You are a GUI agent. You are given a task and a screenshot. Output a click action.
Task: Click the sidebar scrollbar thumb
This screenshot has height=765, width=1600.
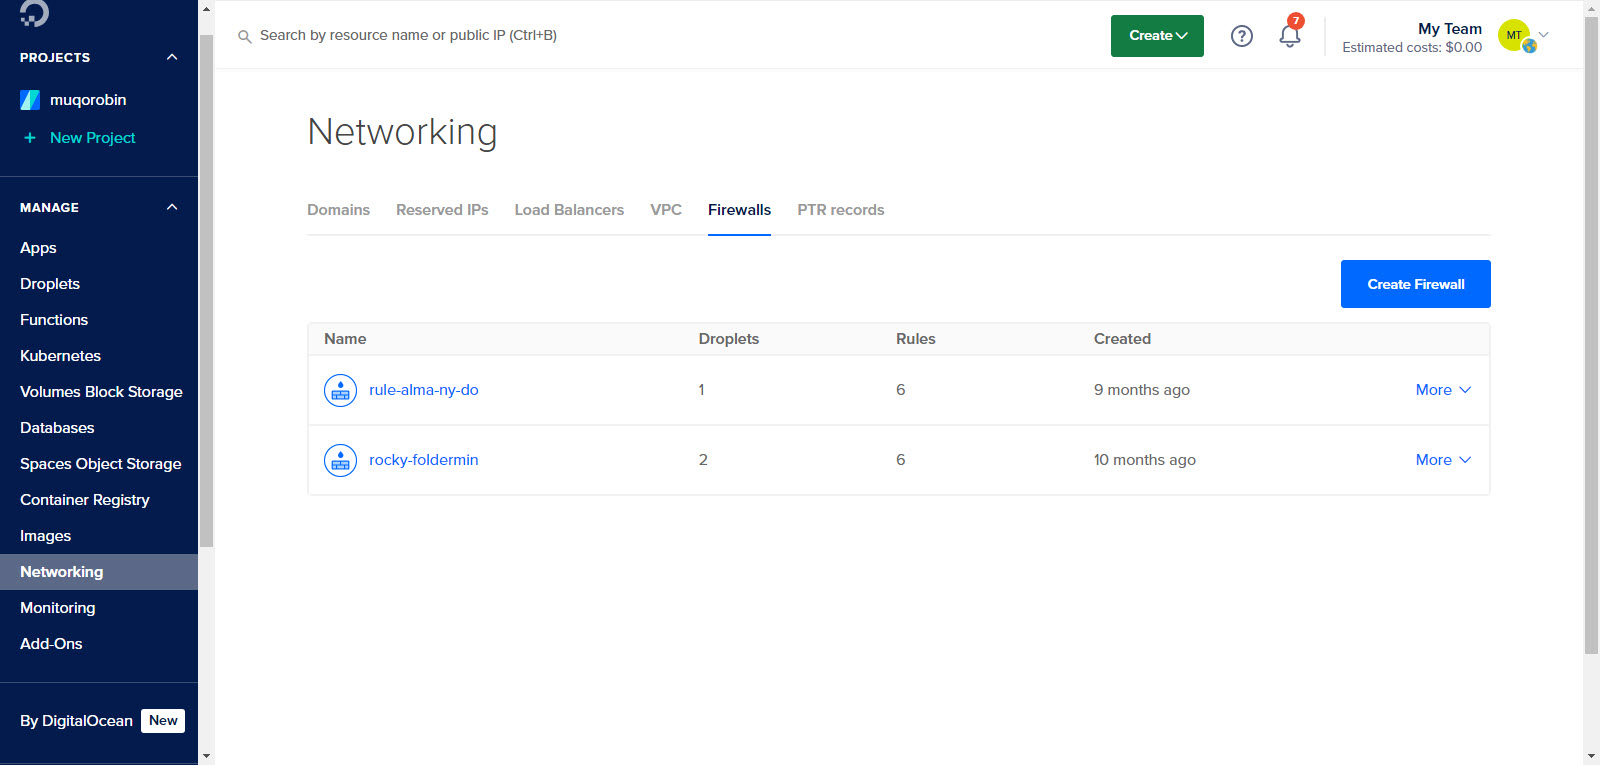coord(206,290)
